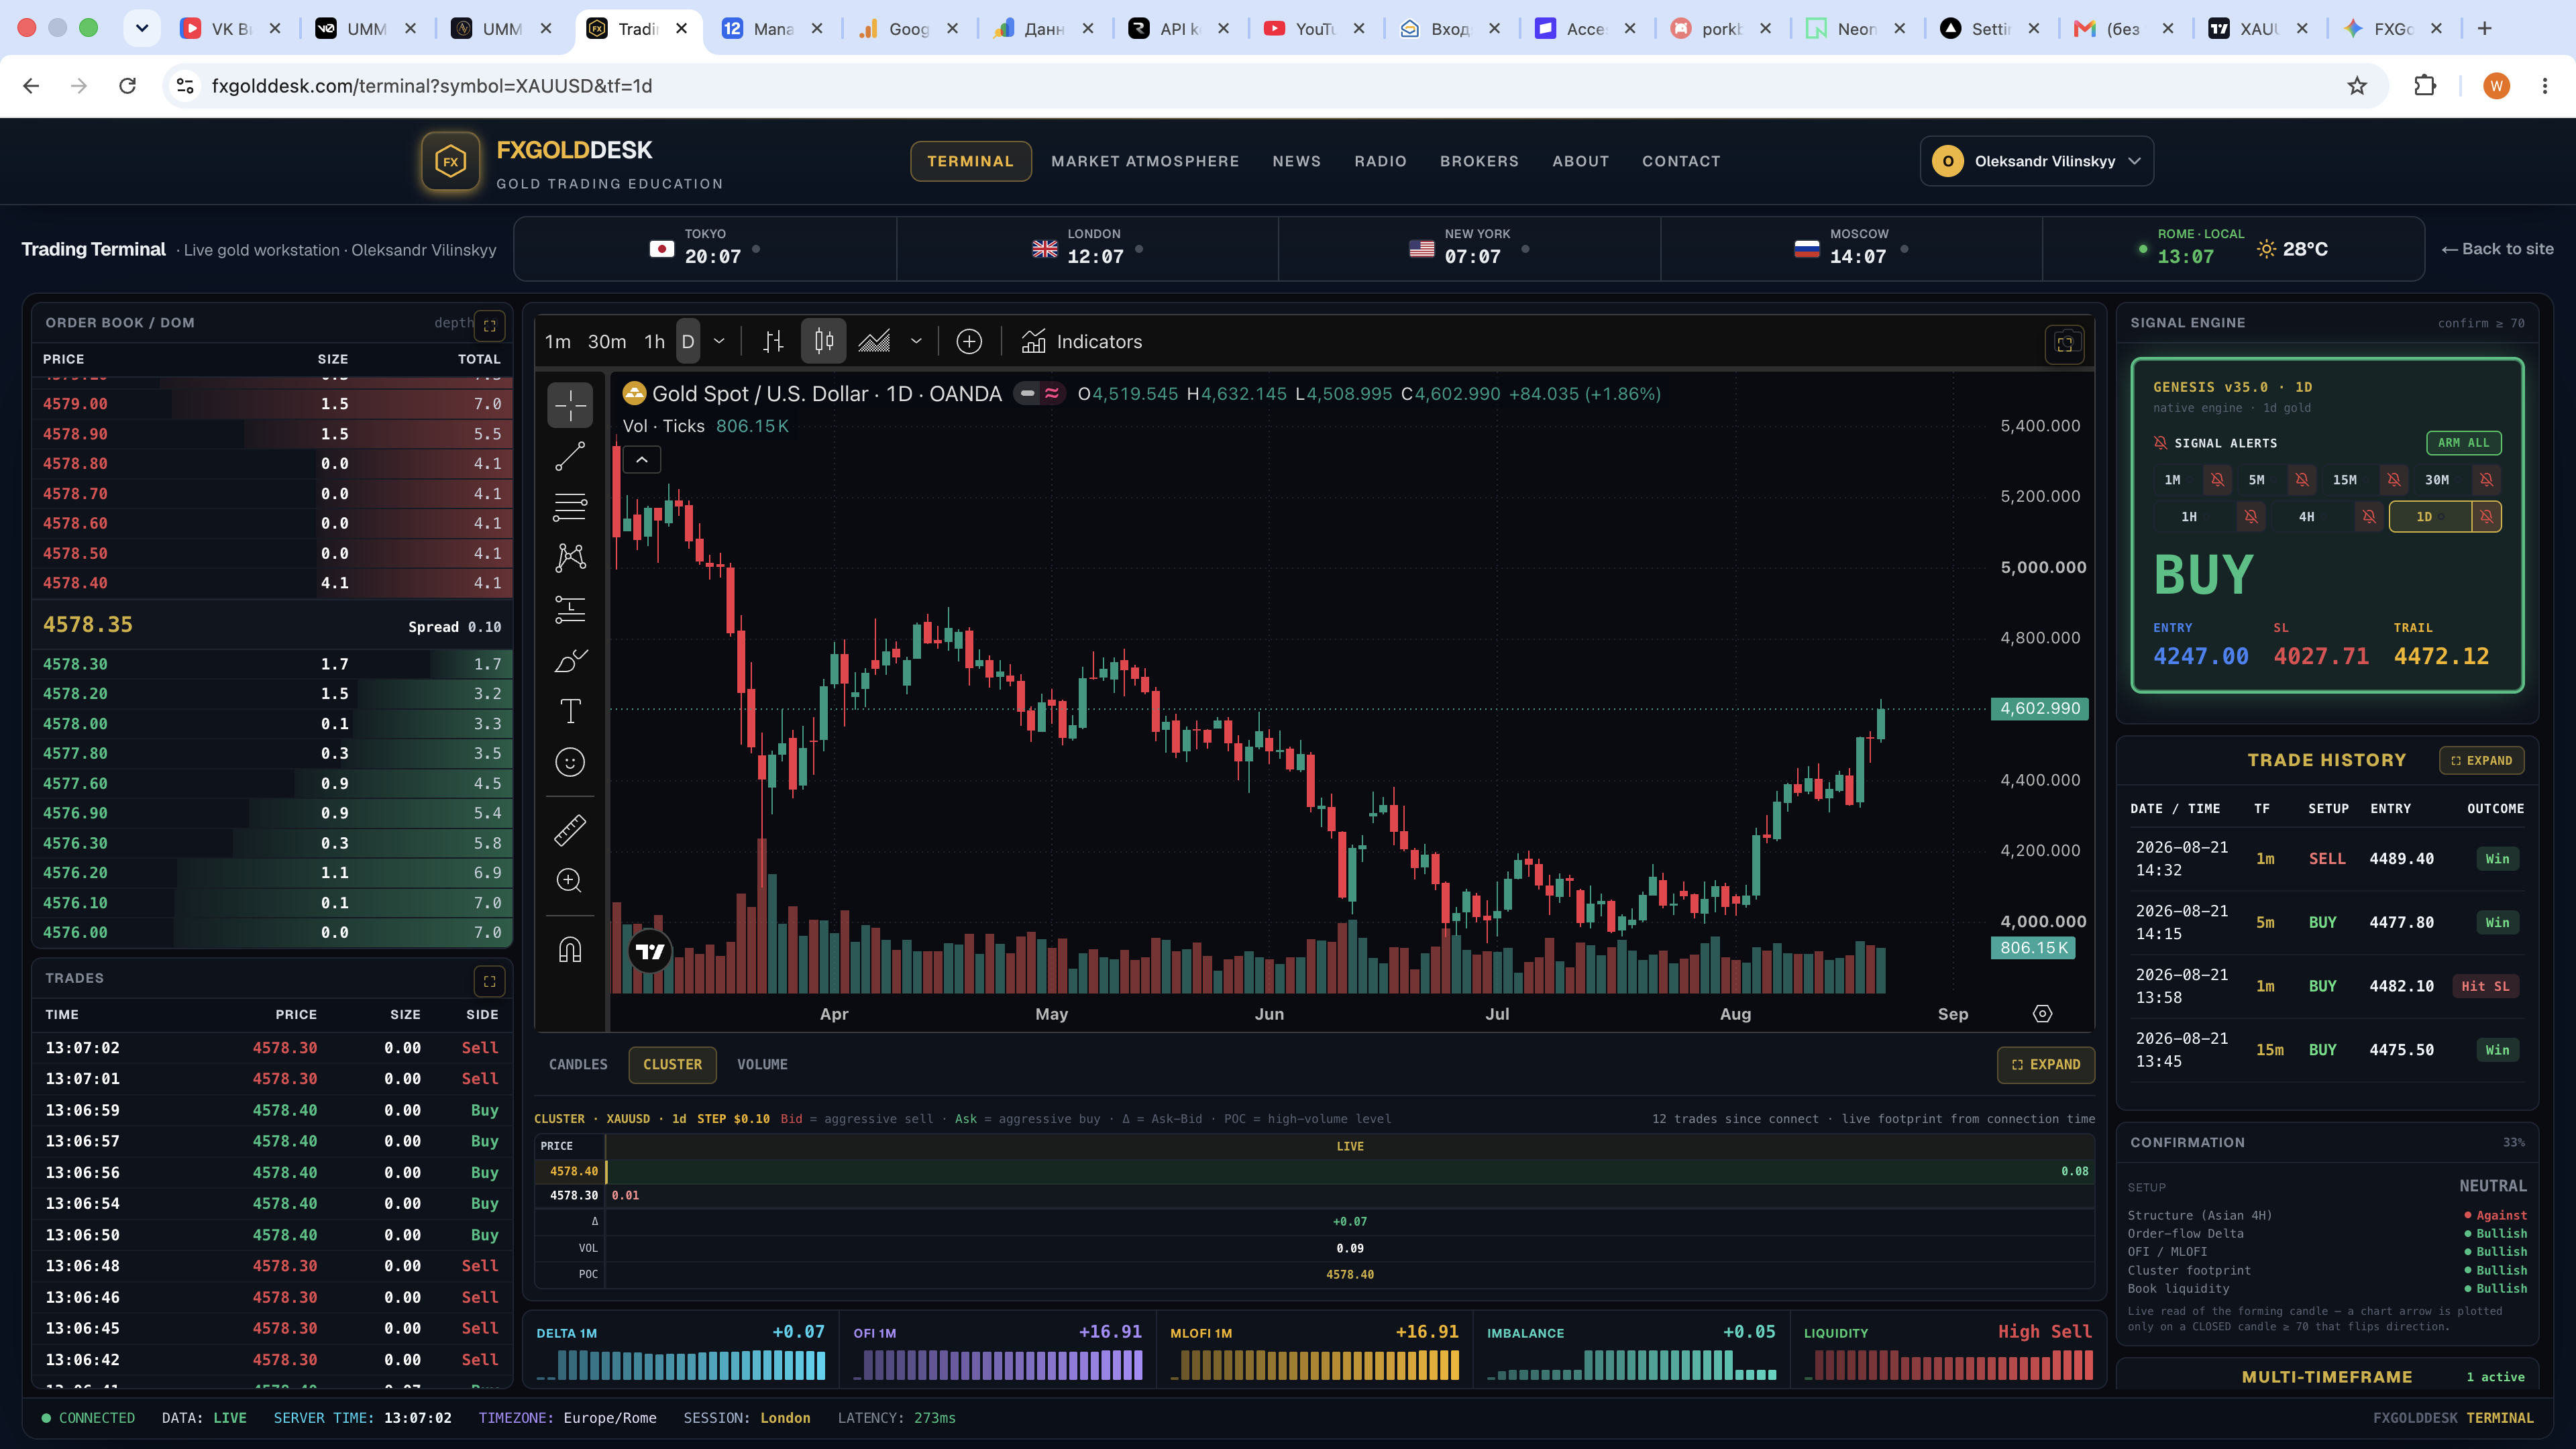Switch to the Volume tab
The width and height of the screenshot is (2576, 1449).
click(762, 1065)
